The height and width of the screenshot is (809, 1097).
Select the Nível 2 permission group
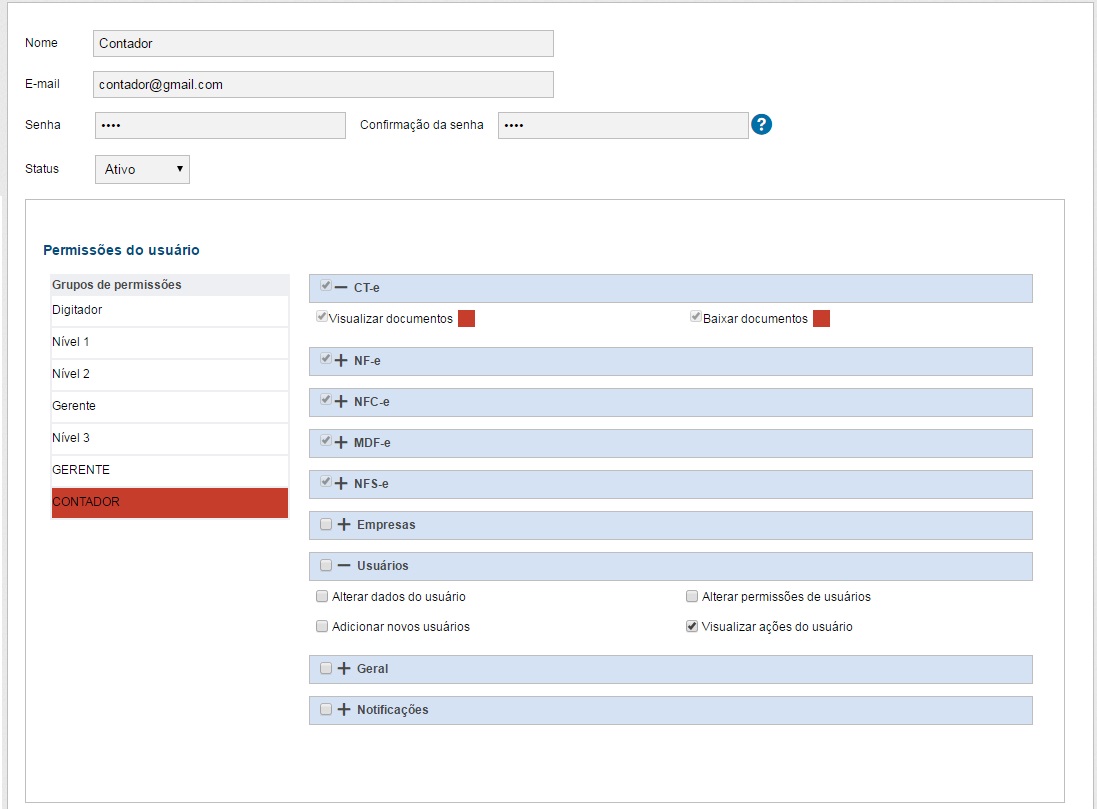(169, 374)
